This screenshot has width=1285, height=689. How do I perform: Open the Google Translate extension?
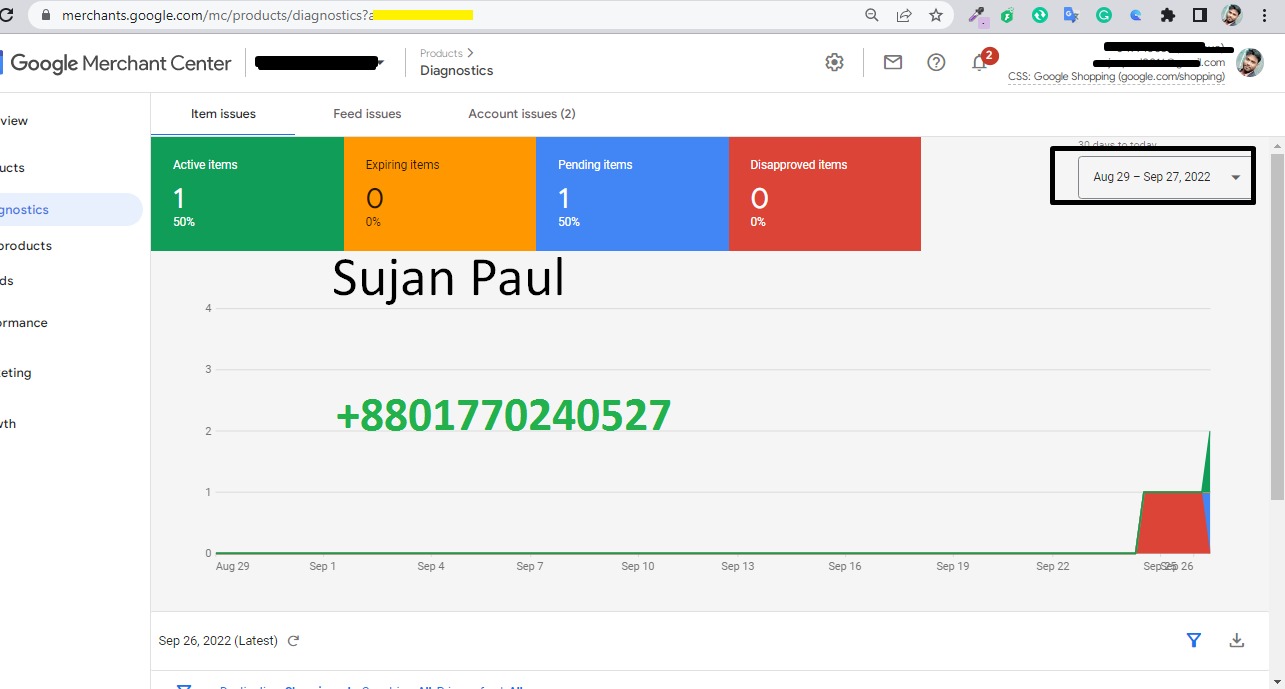pyautogui.click(x=1071, y=15)
